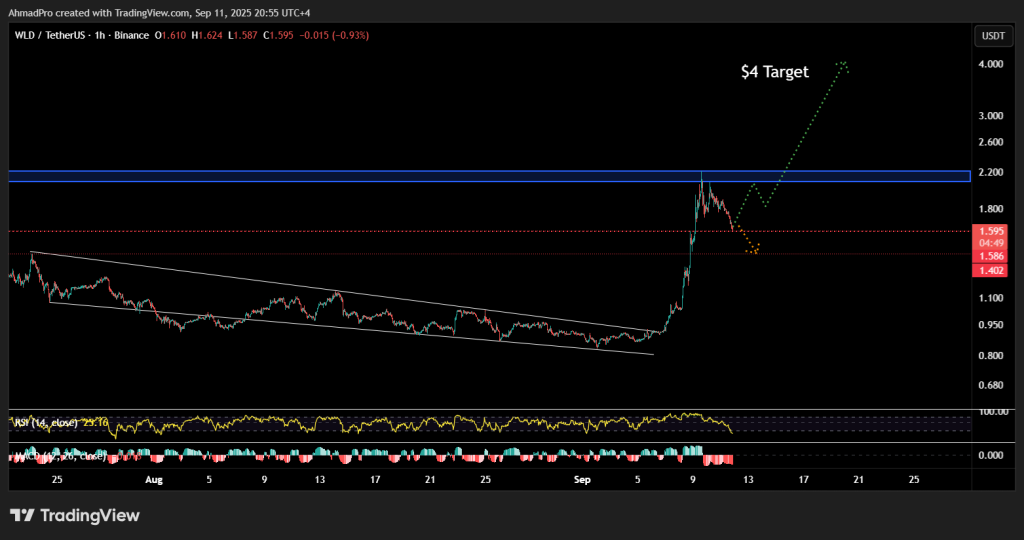Click the red 1.402 price label
1024x540 pixels.
click(x=991, y=270)
